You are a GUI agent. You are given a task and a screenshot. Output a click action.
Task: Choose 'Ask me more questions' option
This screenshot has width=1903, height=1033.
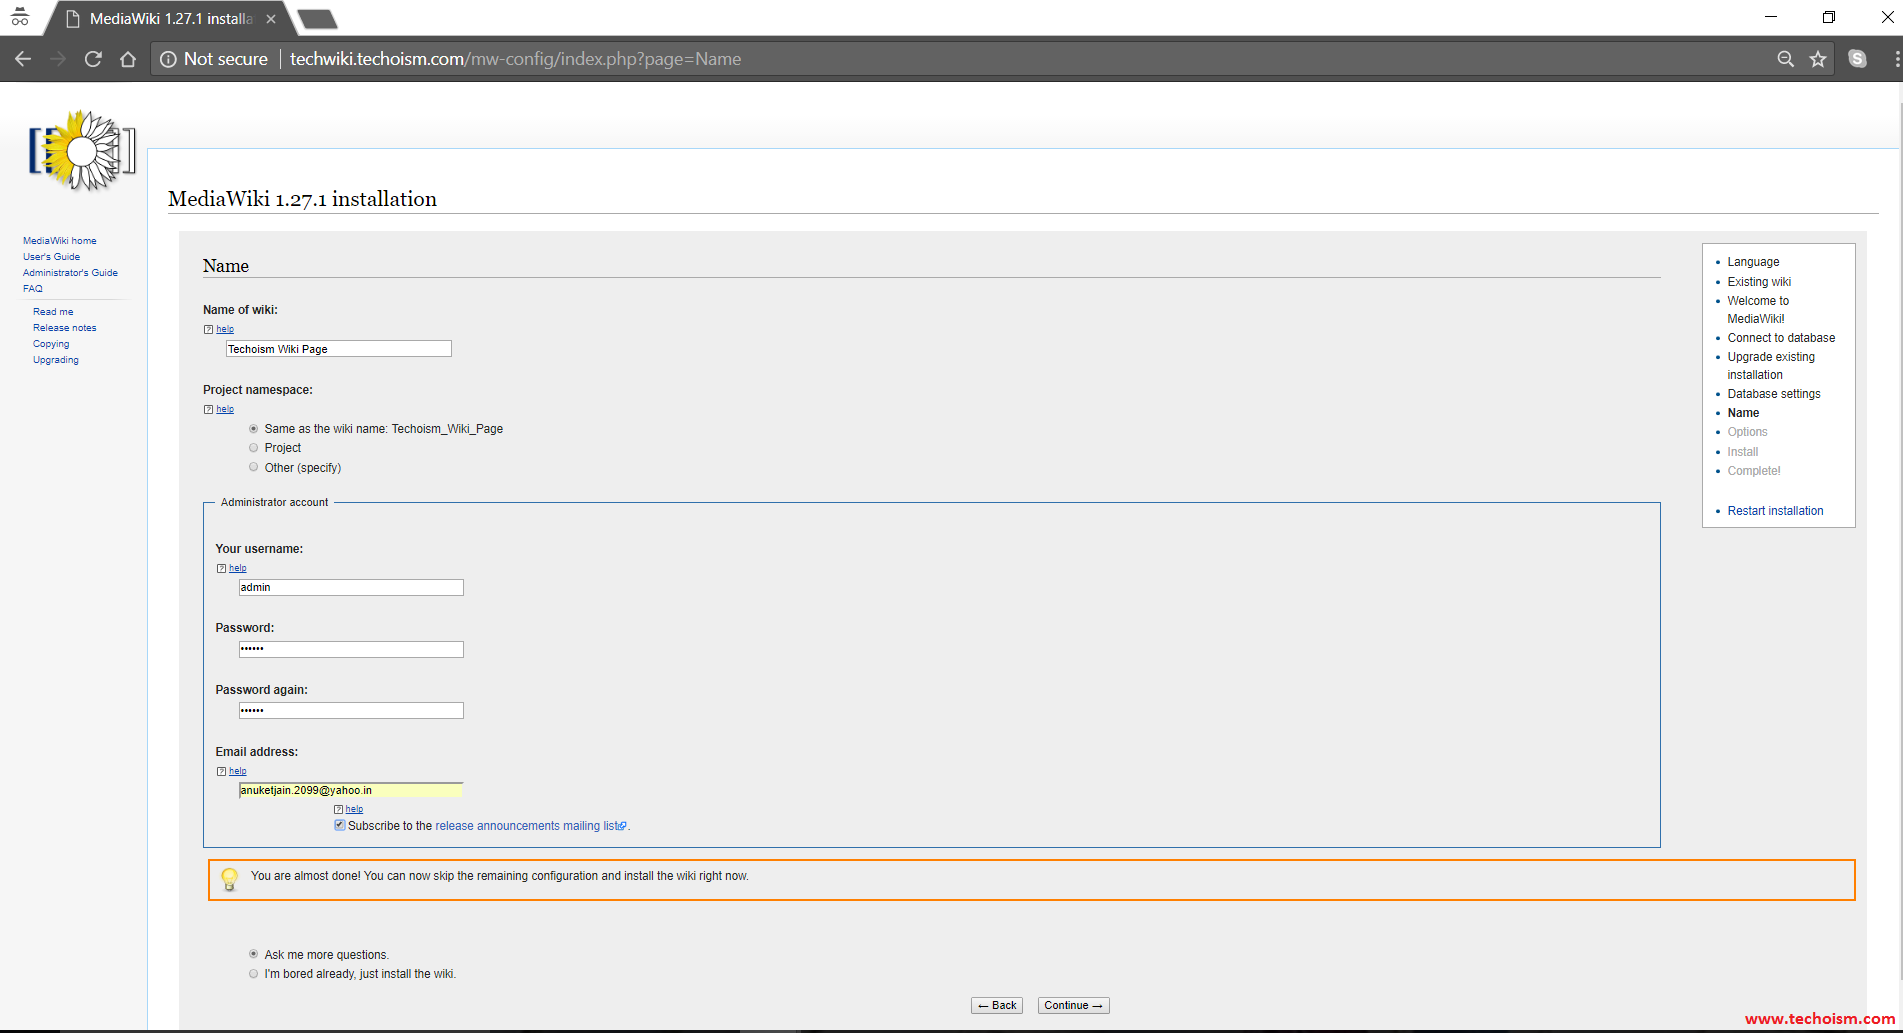(254, 954)
